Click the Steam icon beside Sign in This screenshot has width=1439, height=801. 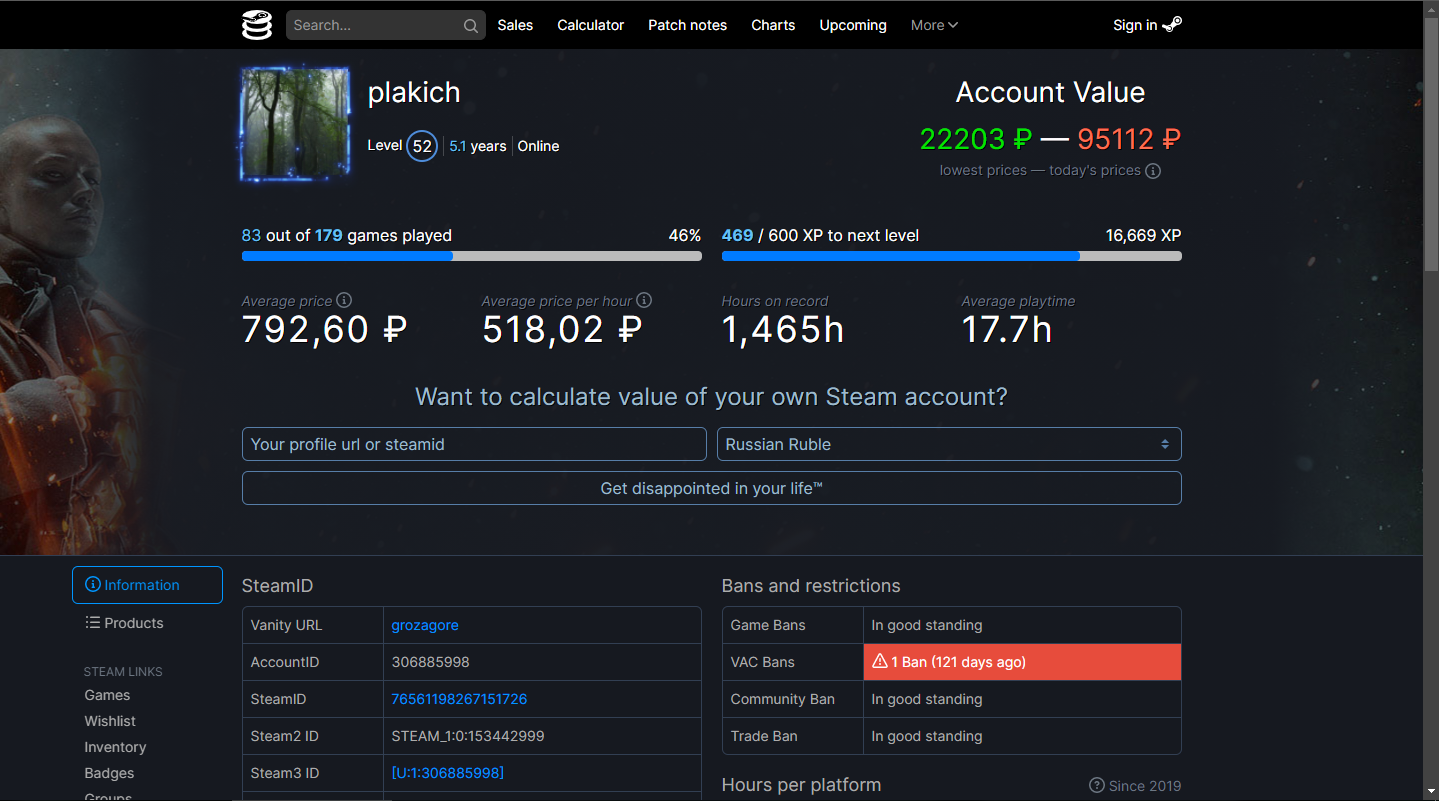(1172, 25)
